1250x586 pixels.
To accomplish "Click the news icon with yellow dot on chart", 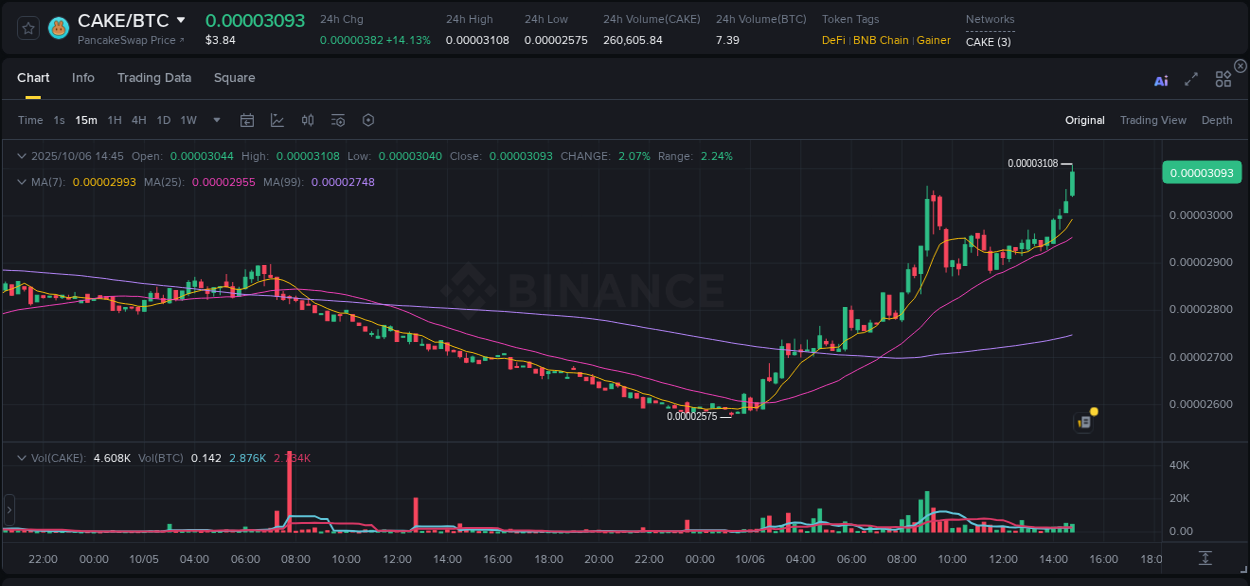I will tap(1084, 422).
